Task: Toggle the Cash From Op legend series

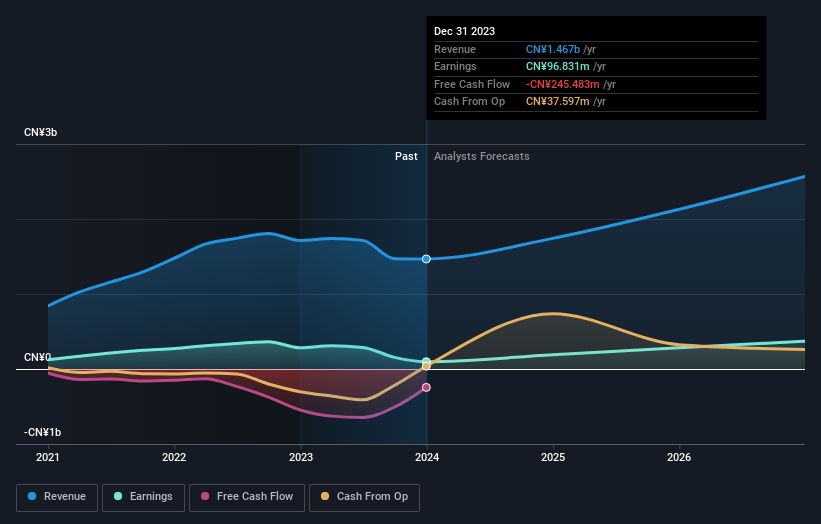Action: [364, 497]
